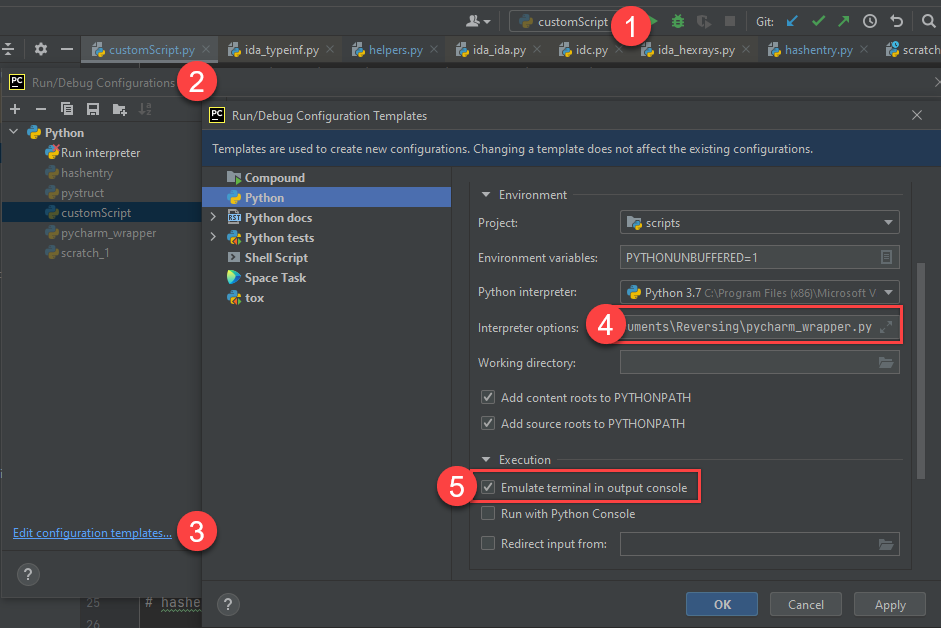Viewport: 941px width, 628px height.
Task: Select Run interpreter configuration
Action: [x=100, y=152]
